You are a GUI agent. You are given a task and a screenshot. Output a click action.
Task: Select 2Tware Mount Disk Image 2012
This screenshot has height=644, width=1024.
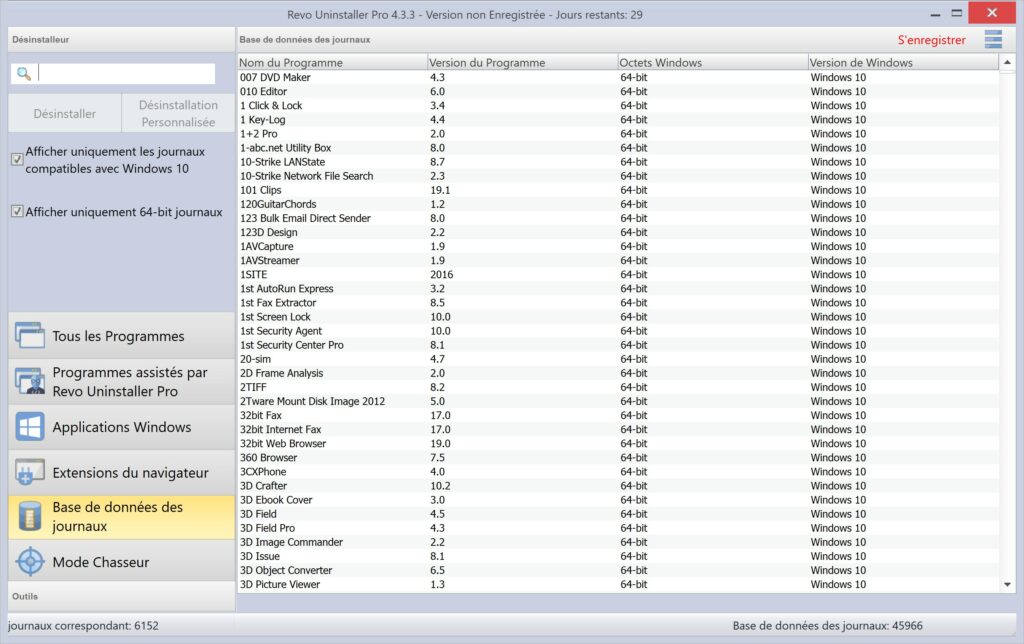point(618,401)
